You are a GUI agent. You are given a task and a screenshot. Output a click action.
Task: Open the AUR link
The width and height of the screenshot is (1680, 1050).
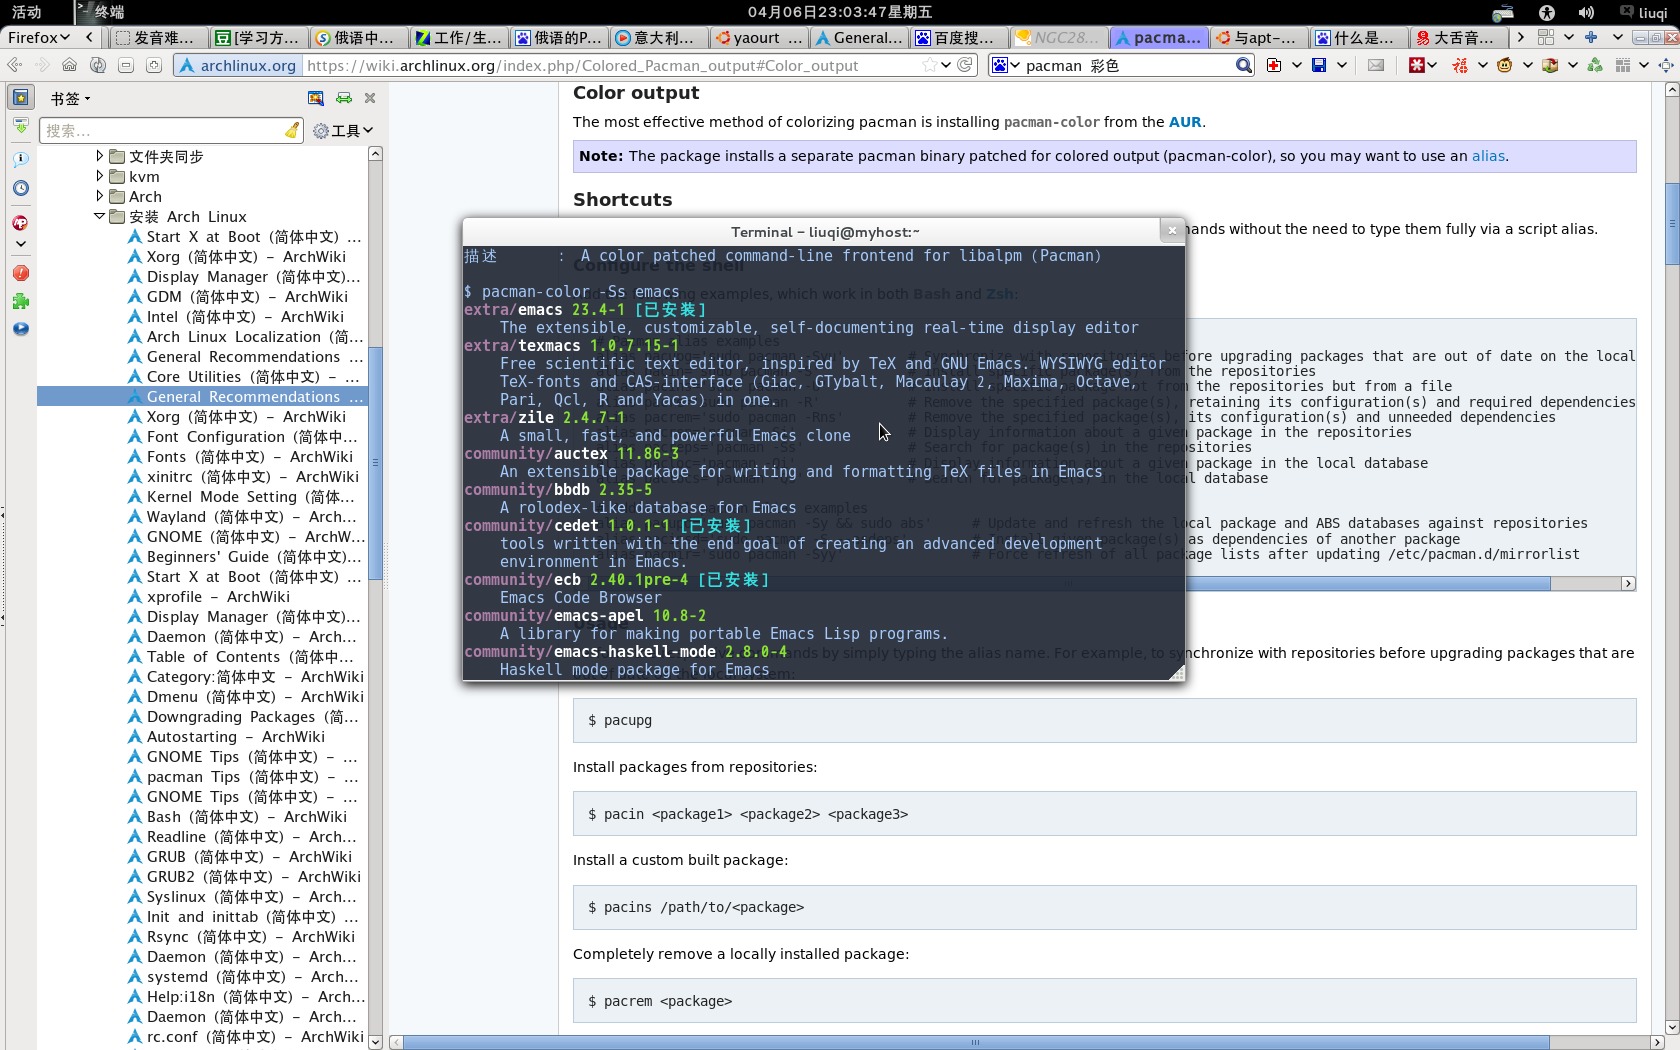point(1185,122)
